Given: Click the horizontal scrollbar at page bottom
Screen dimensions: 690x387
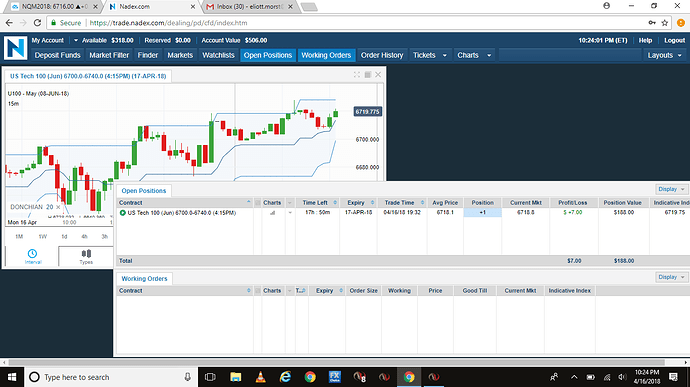Looking at the screenshot, I should (x=345, y=362).
